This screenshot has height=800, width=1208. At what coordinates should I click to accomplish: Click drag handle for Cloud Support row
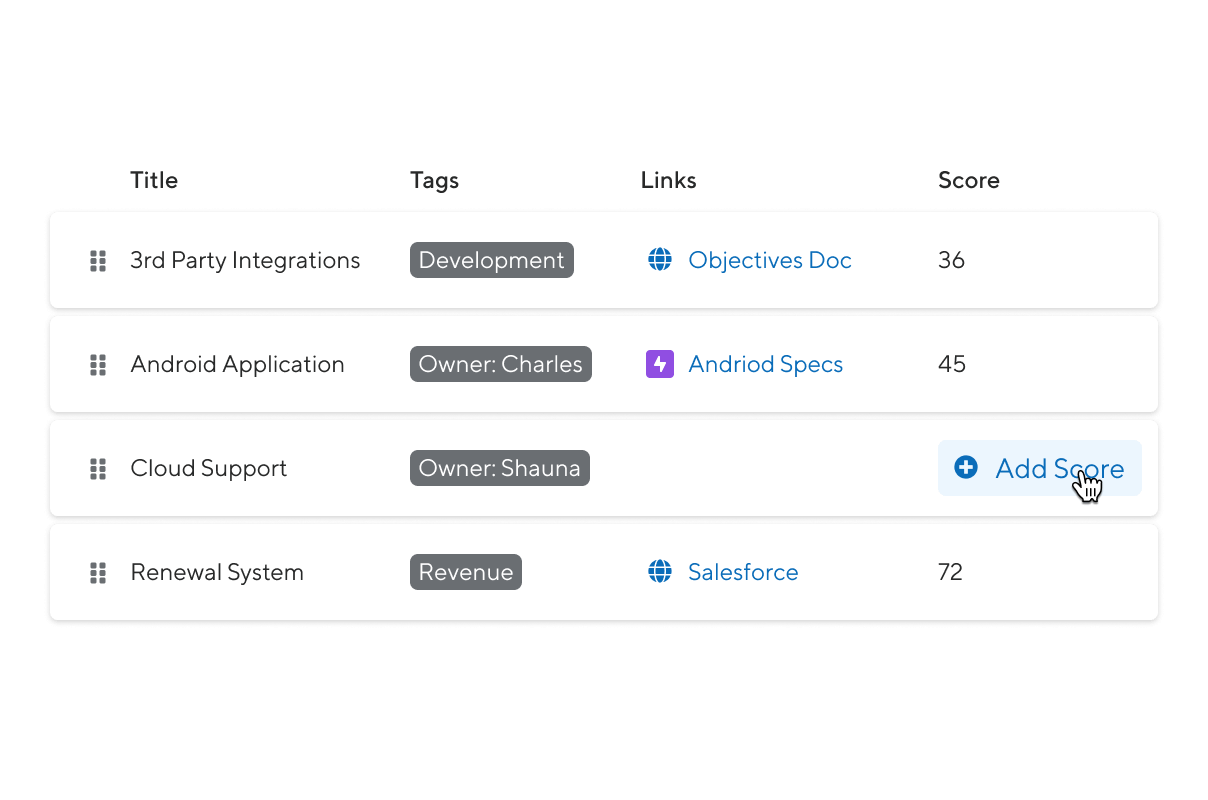tap(98, 469)
